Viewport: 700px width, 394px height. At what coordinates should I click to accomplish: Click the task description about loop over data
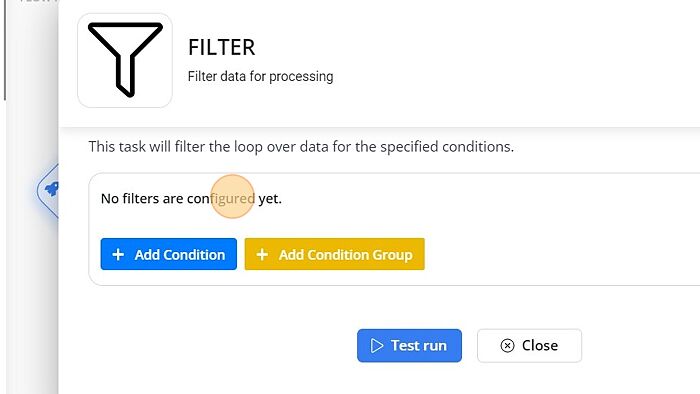tap(301, 146)
